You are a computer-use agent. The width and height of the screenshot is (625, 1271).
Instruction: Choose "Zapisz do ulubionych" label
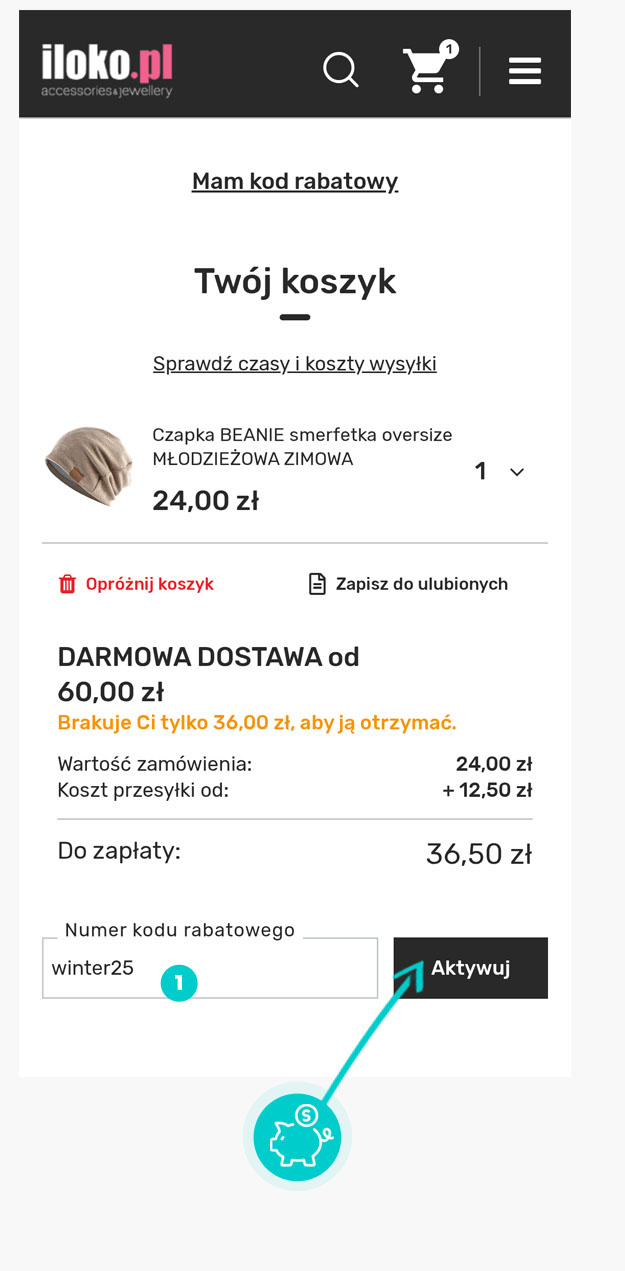coord(421,584)
